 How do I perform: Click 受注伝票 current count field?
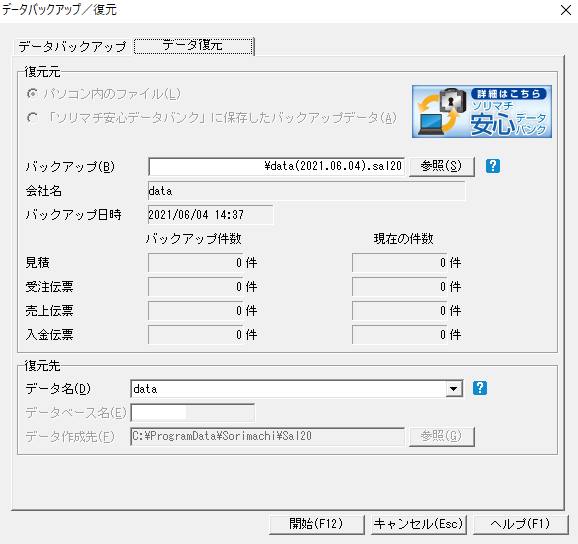tap(399, 287)
